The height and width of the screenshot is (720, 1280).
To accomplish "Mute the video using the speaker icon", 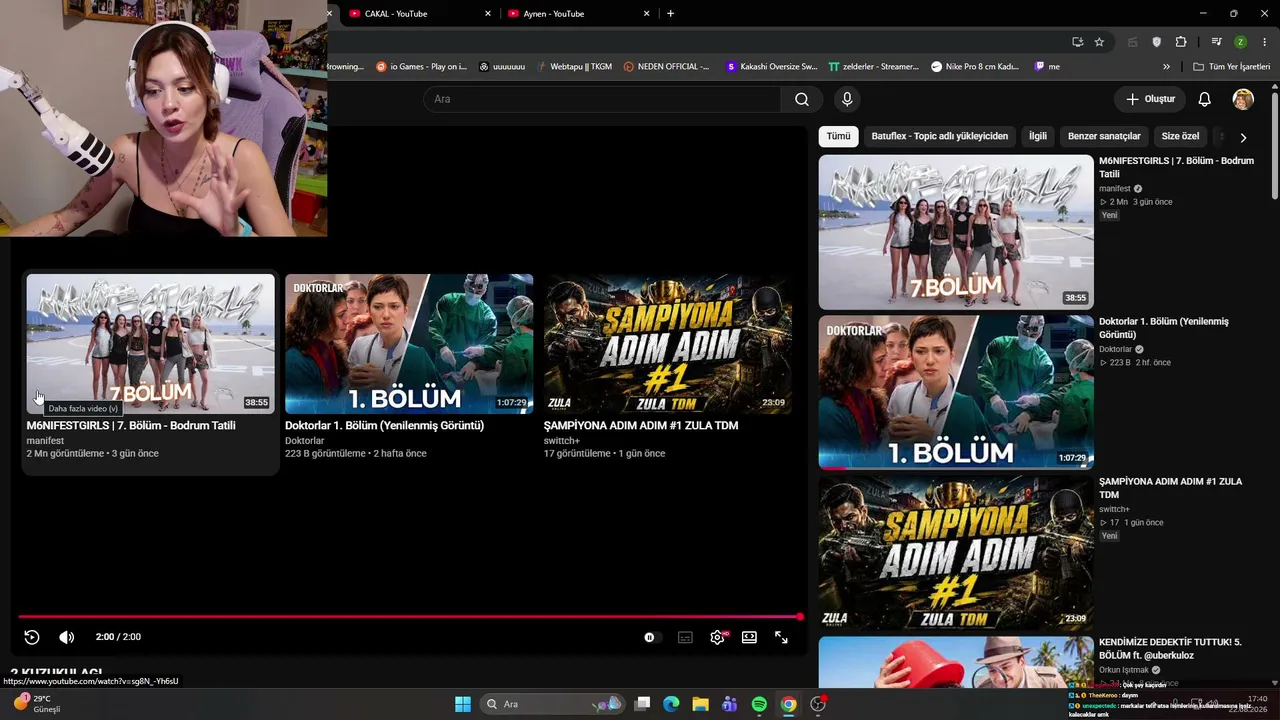I will pos(66,637).
